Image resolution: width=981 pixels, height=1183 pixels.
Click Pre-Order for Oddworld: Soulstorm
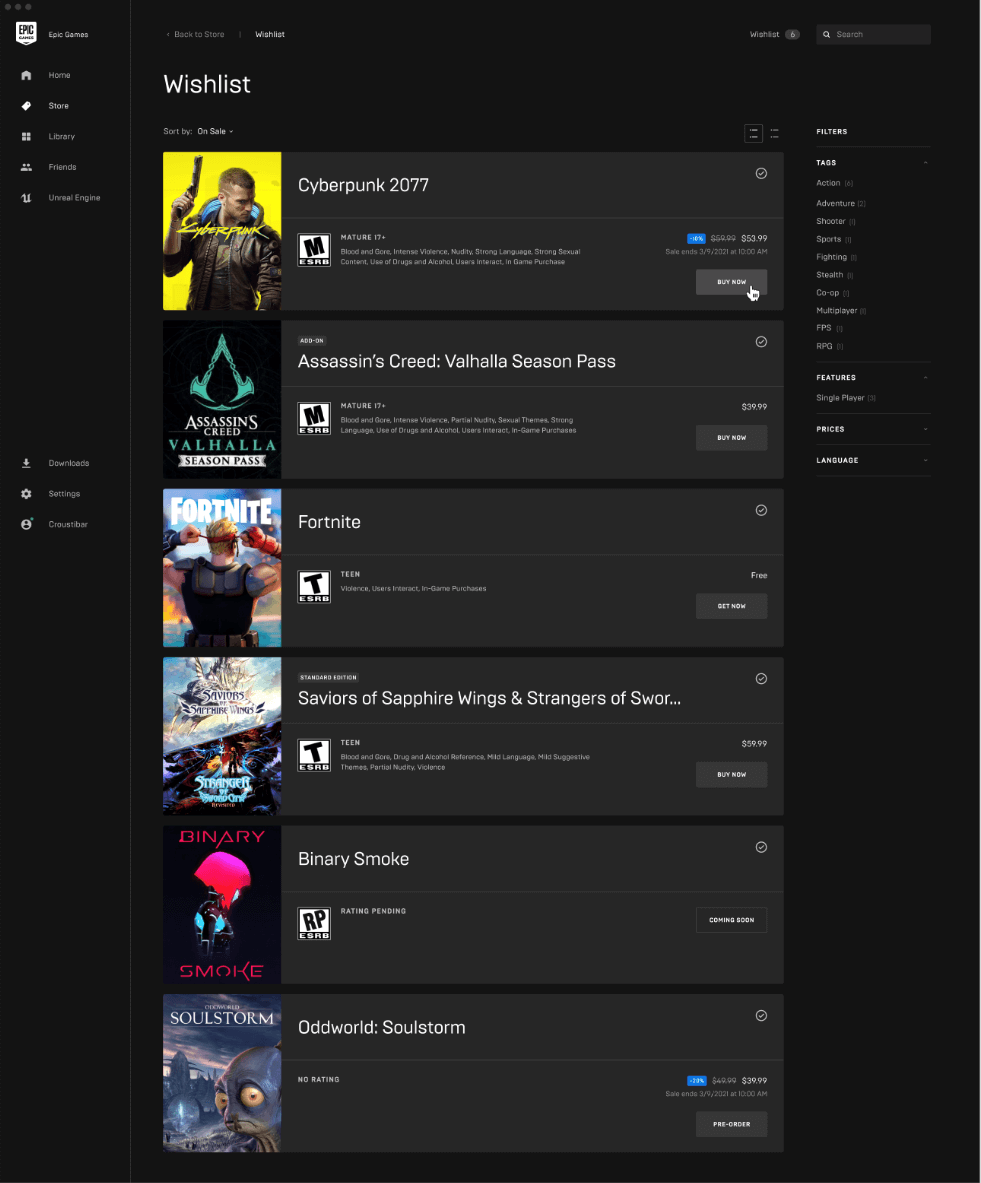point(731,1124)
